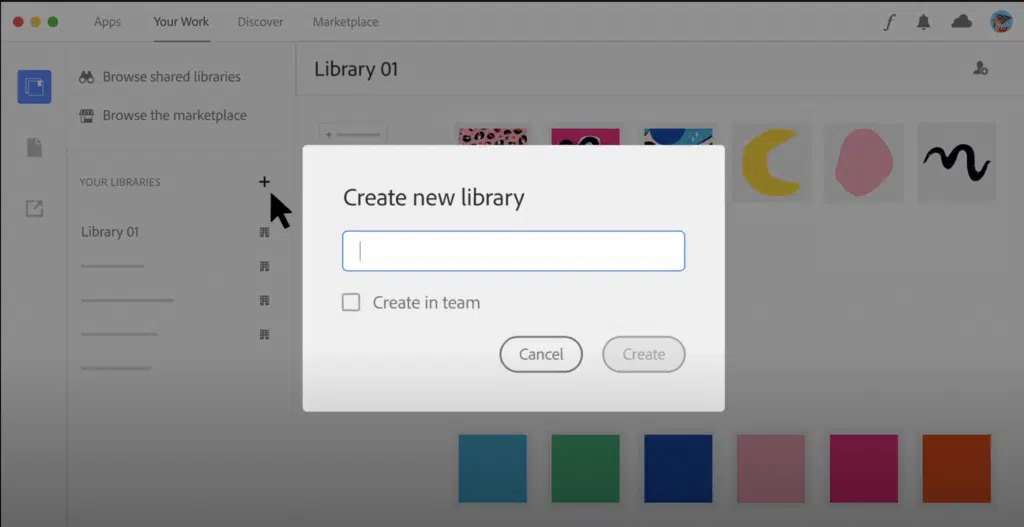Open the fonts f icon

pos(888,22)
